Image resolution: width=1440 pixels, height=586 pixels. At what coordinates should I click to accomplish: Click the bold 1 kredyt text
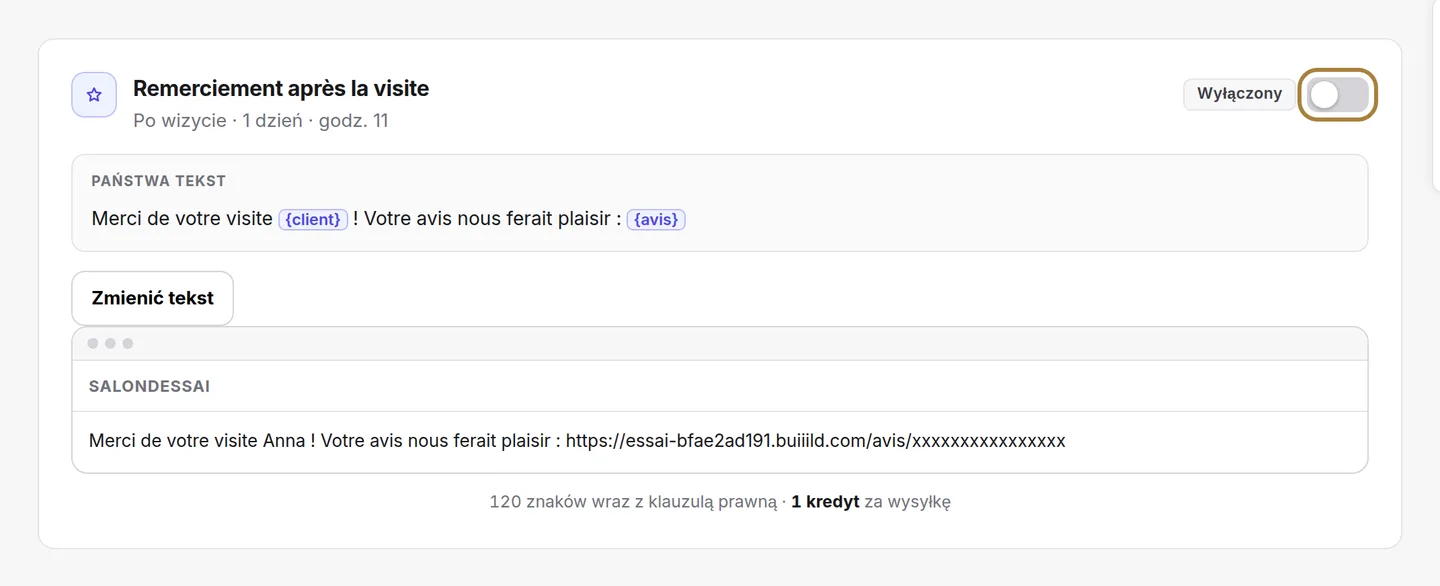[825, 502]
